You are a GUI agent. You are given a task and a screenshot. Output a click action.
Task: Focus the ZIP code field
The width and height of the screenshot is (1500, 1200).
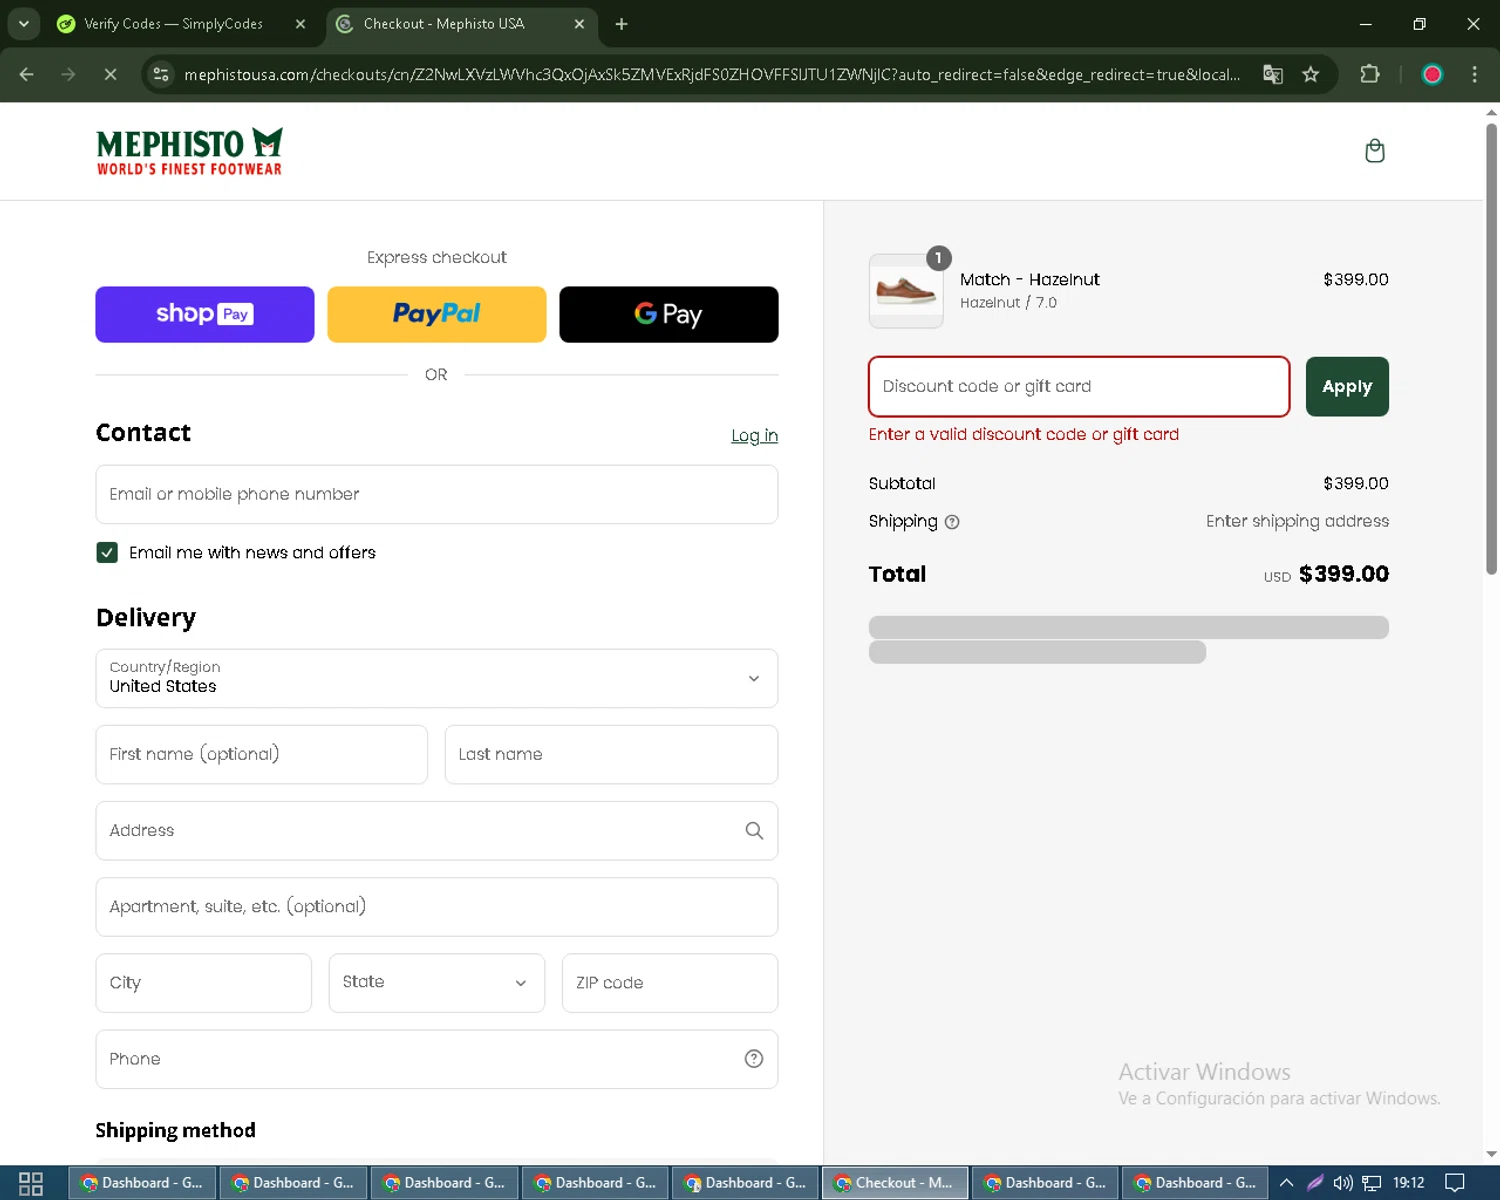[x=670, y=982]
